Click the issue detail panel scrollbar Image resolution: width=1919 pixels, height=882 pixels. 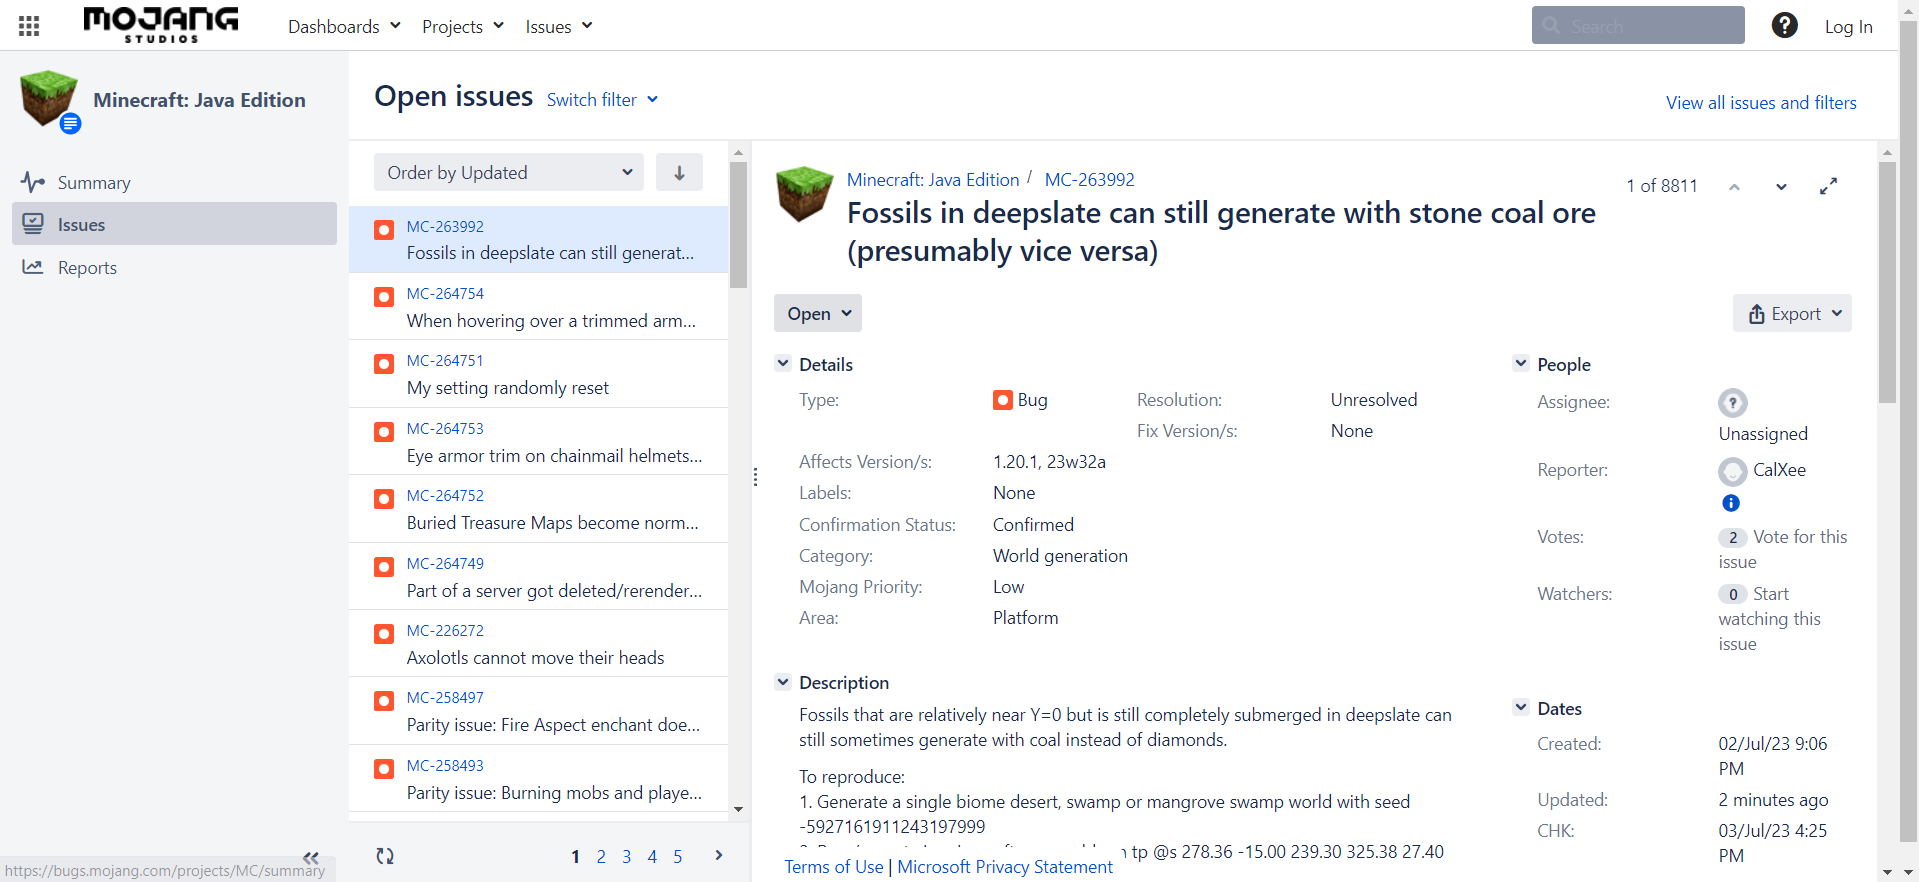tap(1887, 282)
